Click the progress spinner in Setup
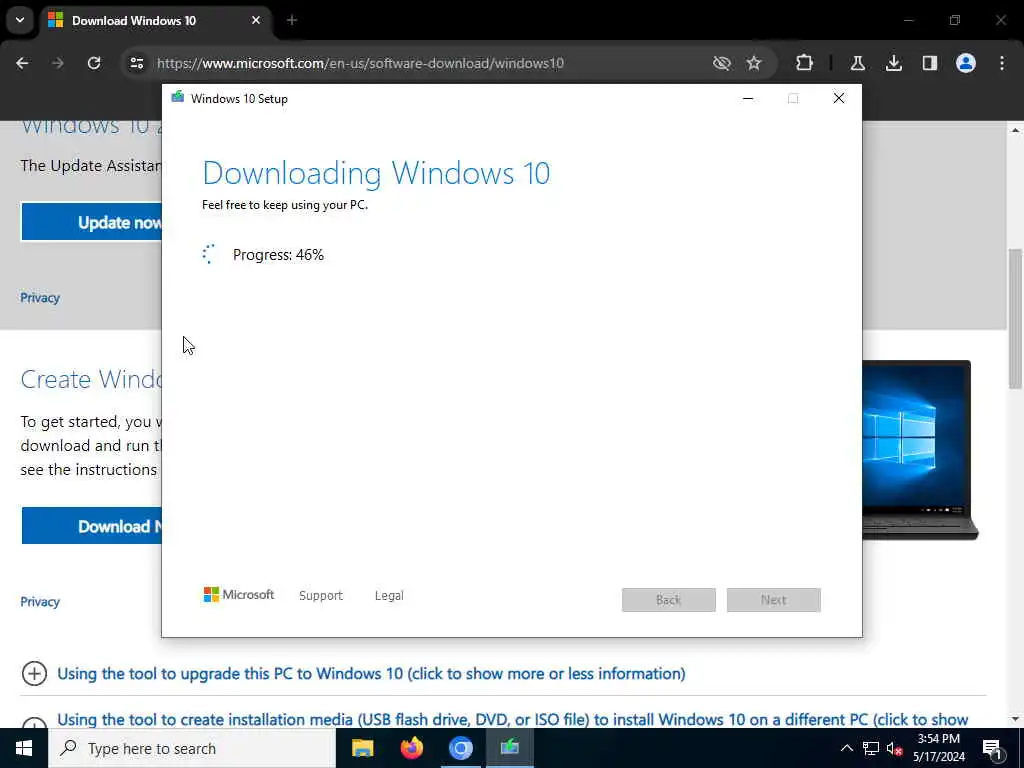The height and width of the screenshot is (768, 1024). pos(208,254)
